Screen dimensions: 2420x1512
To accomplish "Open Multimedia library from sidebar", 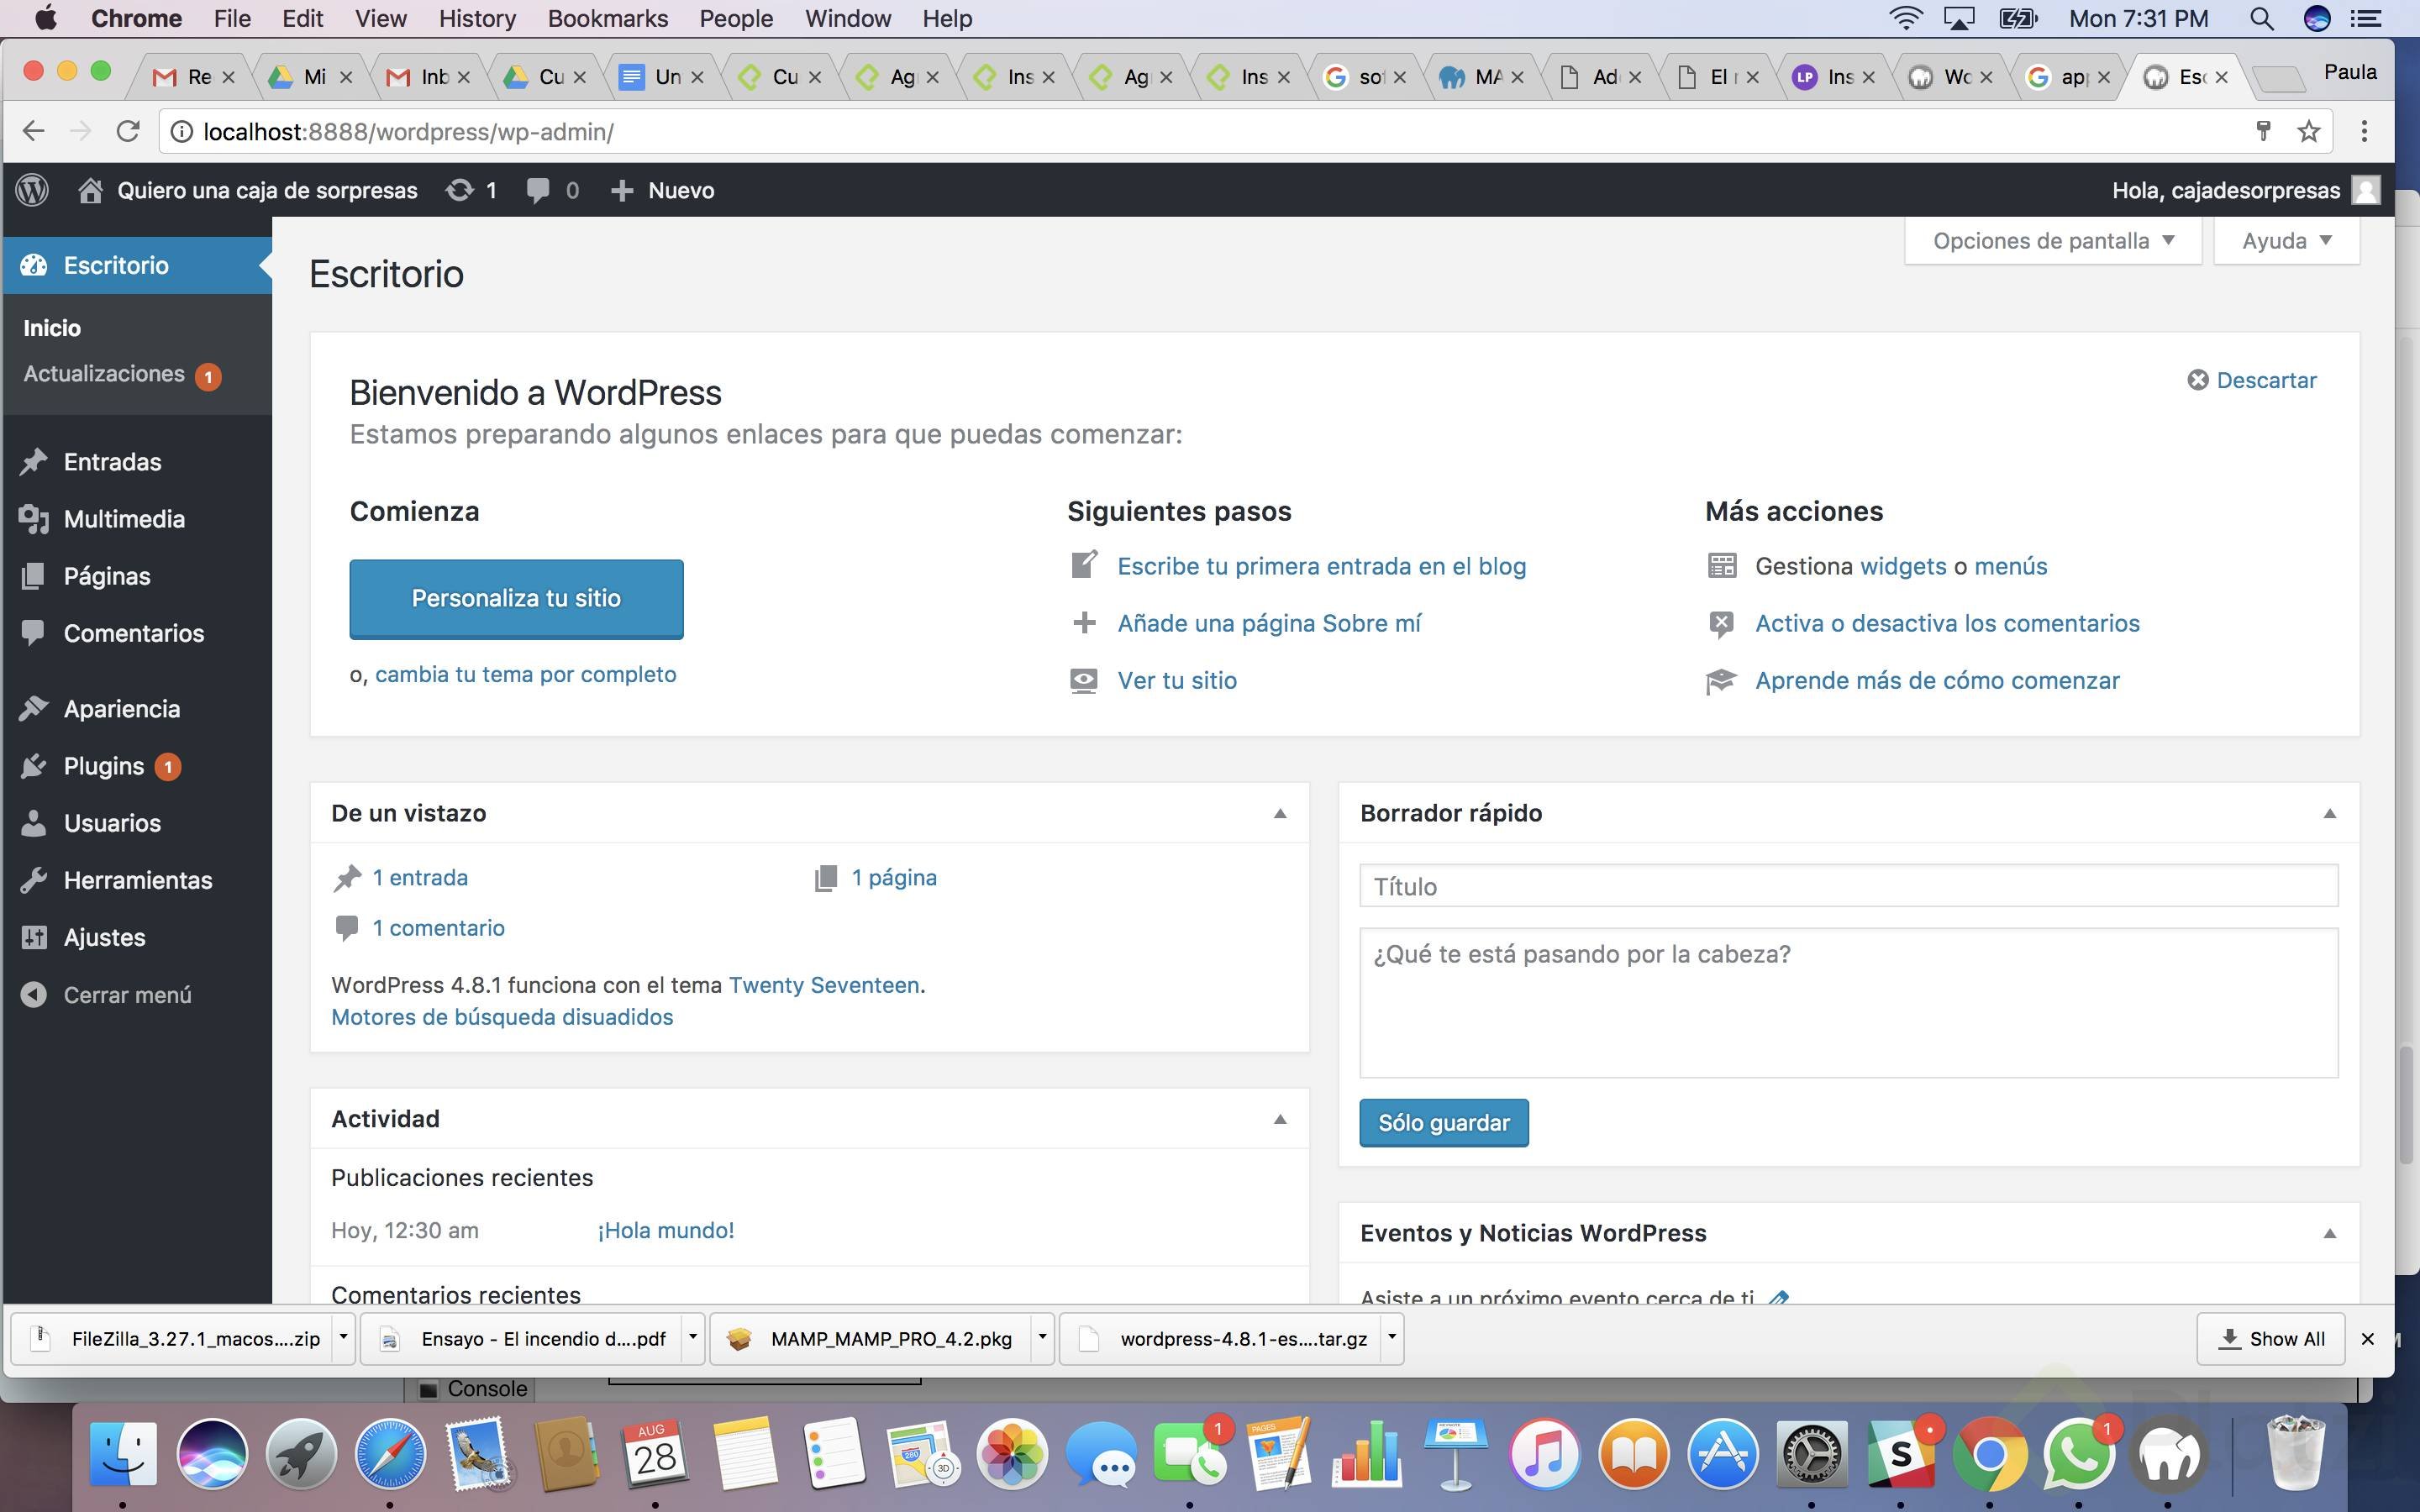I will coord(123,519).
